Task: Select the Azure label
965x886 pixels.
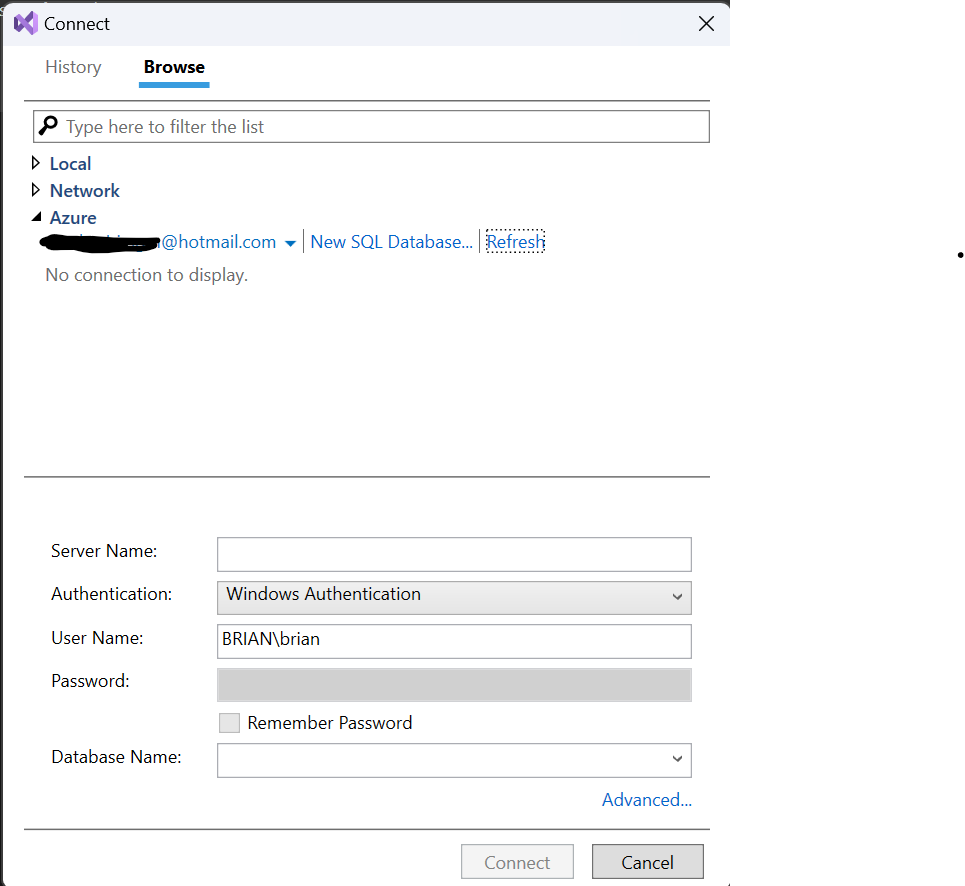Action: coord(73,218)
